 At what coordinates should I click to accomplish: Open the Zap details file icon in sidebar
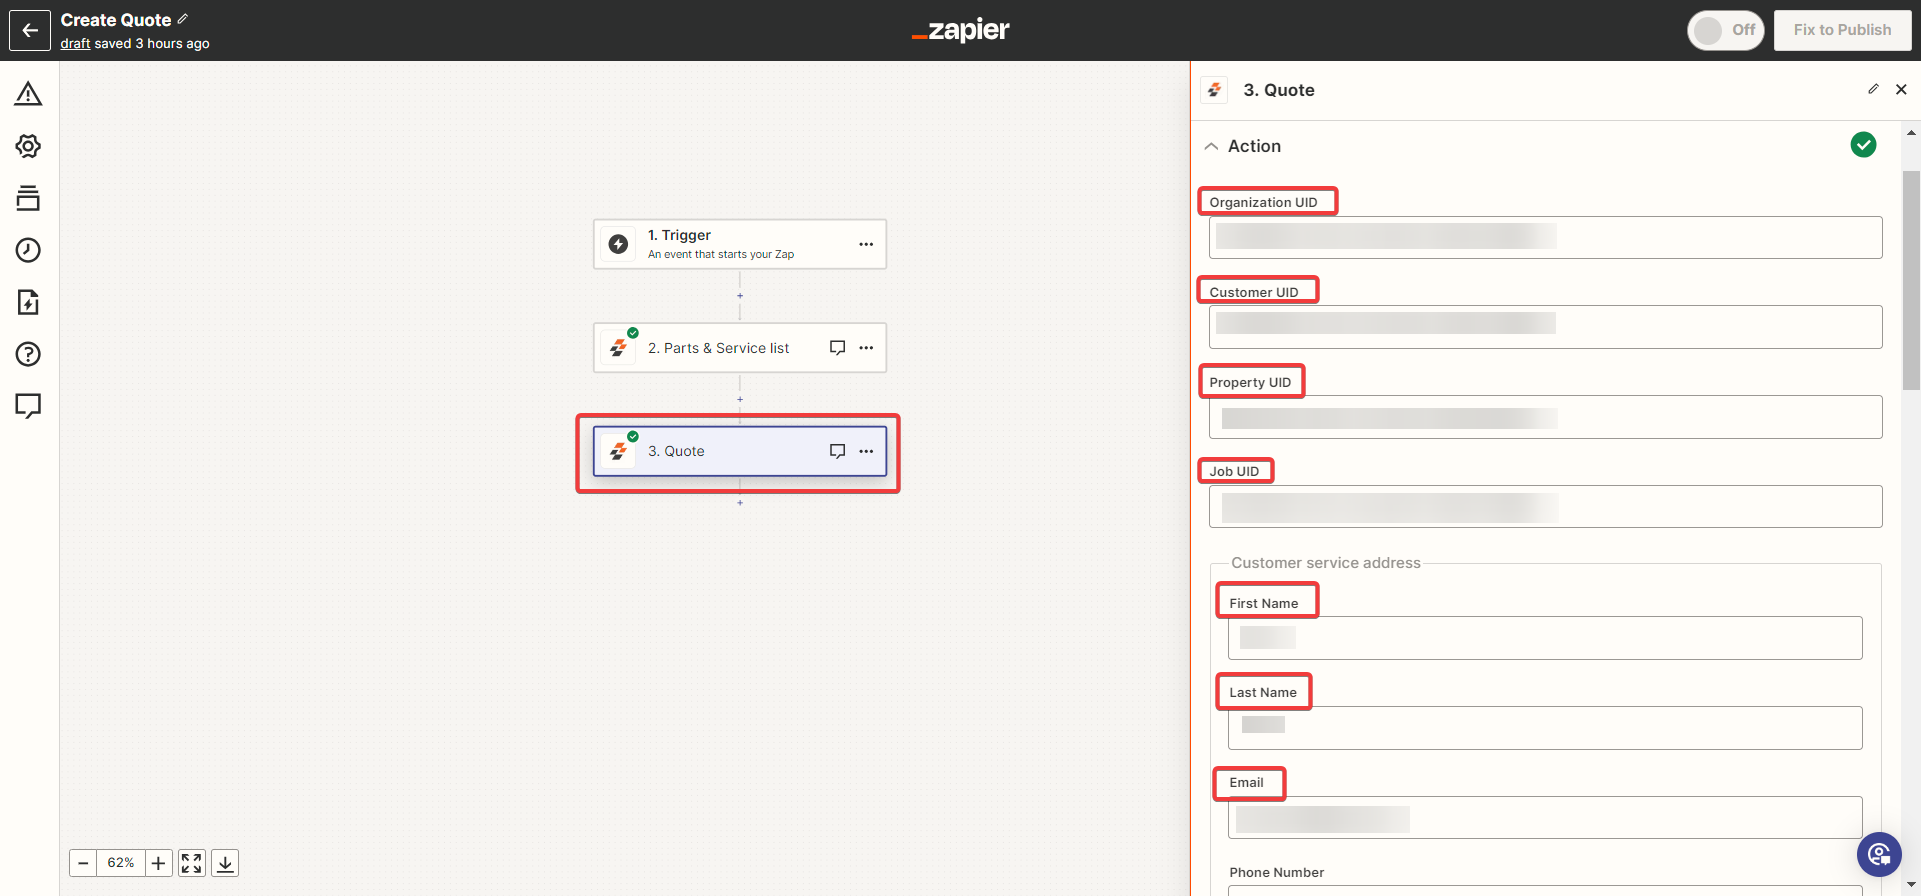(x=28, y=302)
